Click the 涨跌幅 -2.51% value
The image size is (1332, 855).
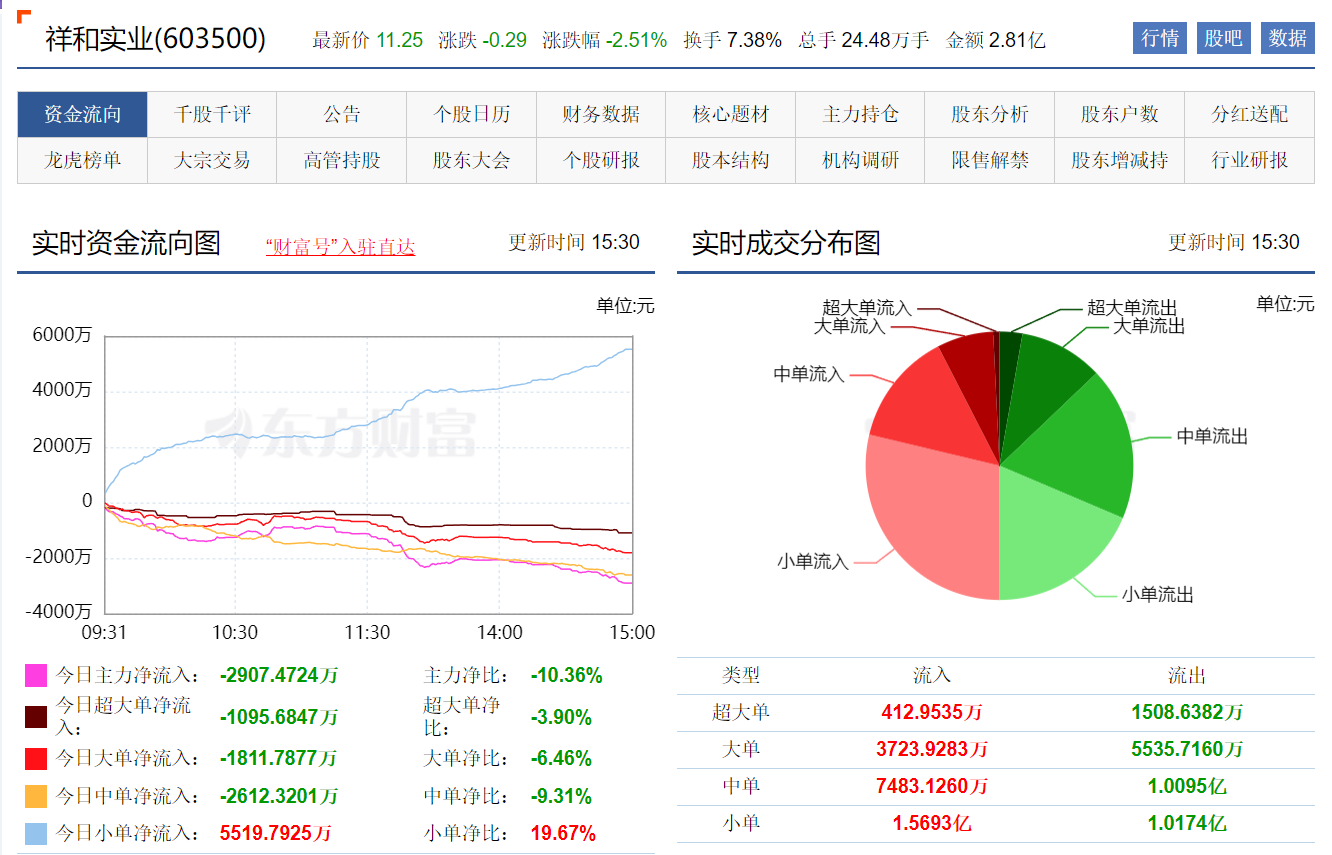pyautogui.click(x=636, y=40)
